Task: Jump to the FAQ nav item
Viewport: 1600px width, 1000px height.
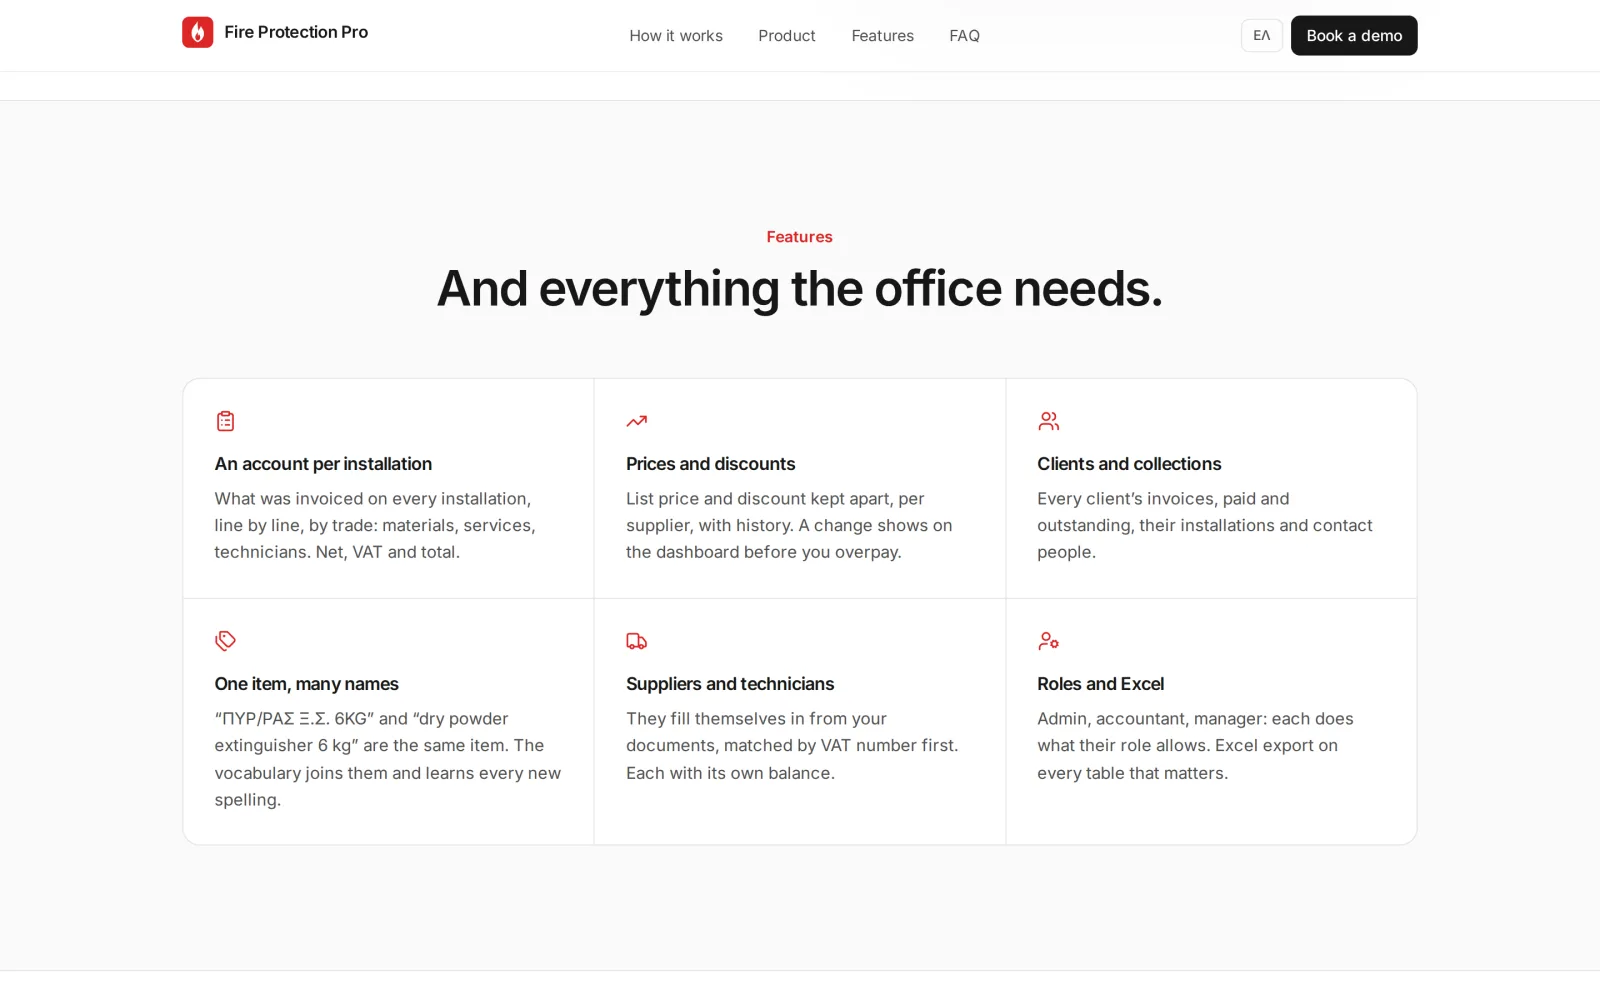Action: point(964,36)
